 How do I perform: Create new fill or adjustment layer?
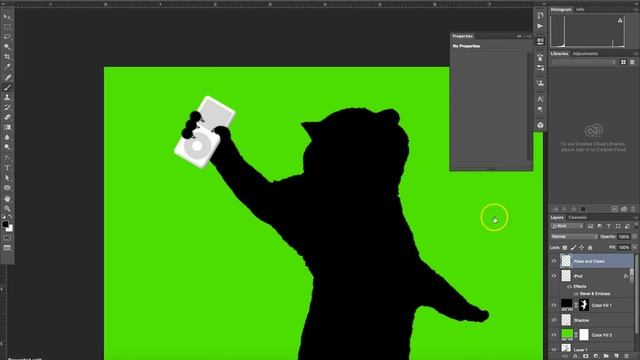point(596,356)
